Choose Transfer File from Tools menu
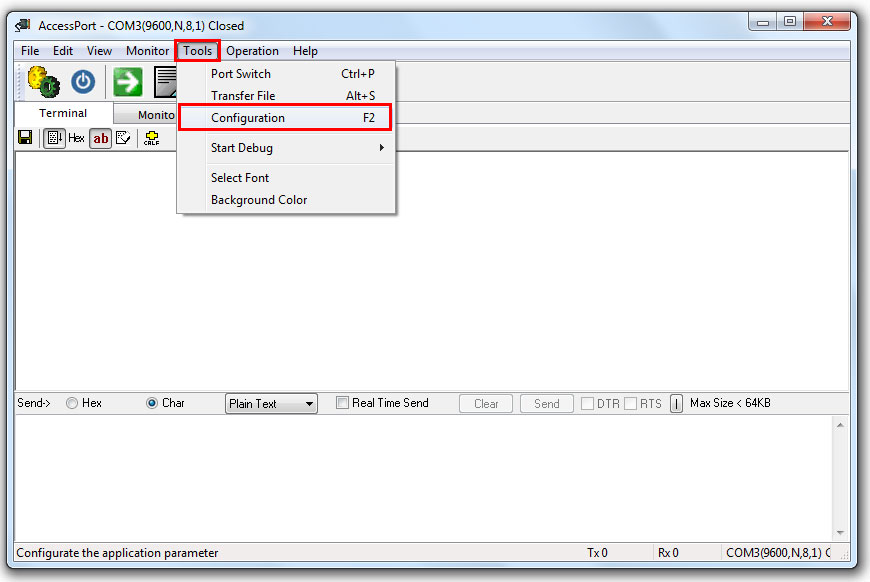The image size is (870, 582). (286, 96)
